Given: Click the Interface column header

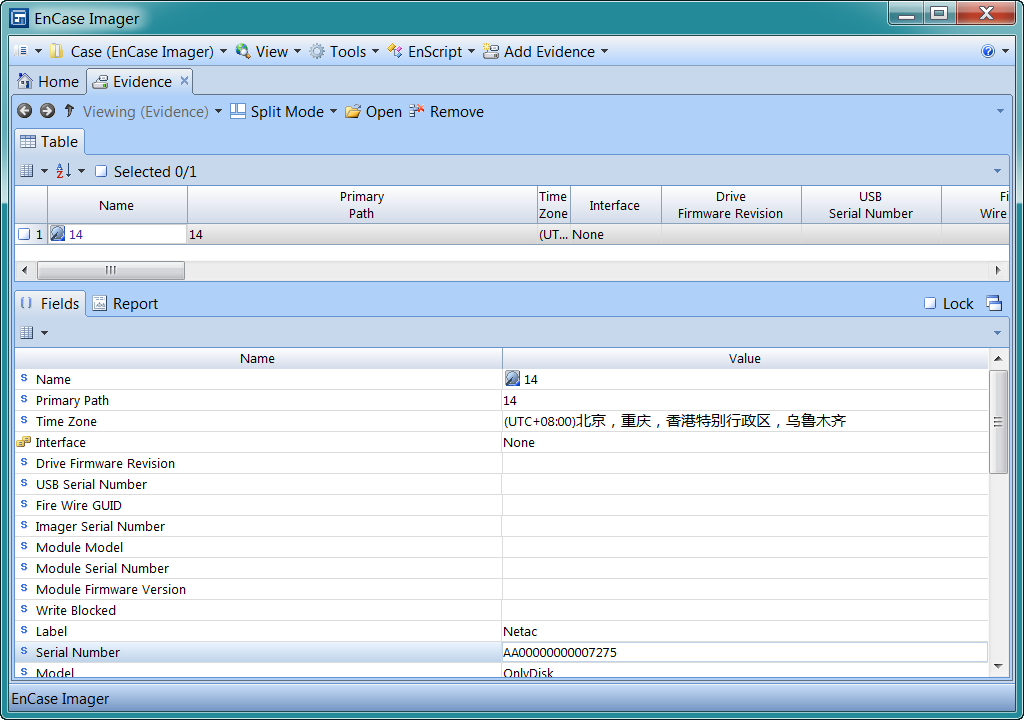Looking at the screenshot, I should (615, 205).
